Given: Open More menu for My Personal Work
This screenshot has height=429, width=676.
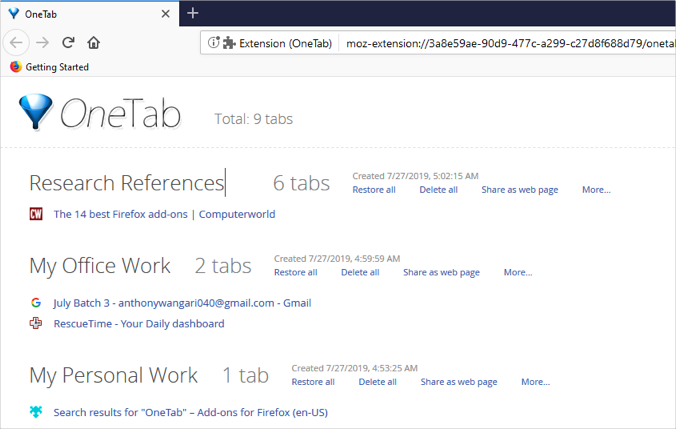Looking at the screenshot, I should pos(535,382).
